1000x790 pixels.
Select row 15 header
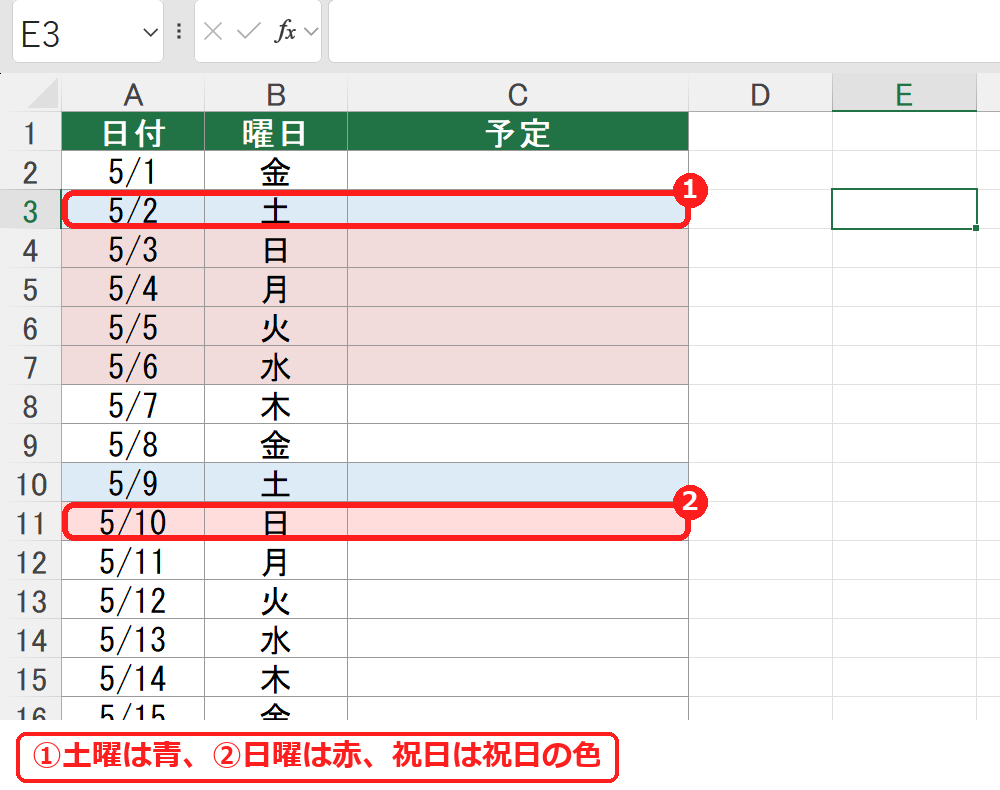point(30,678)
